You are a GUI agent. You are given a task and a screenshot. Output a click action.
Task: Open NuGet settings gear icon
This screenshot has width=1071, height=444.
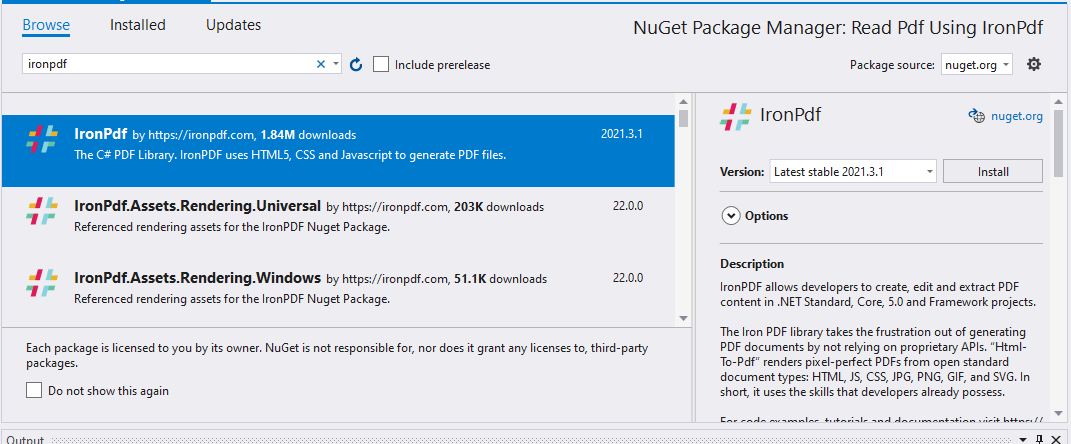(1034, 64)
